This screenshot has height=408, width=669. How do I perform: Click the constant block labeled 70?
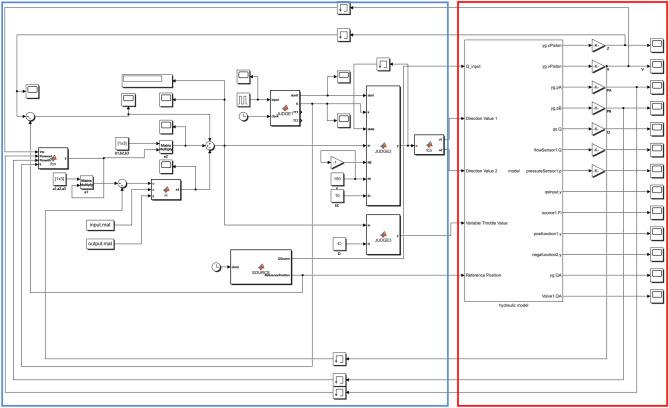tap(339, 195)
